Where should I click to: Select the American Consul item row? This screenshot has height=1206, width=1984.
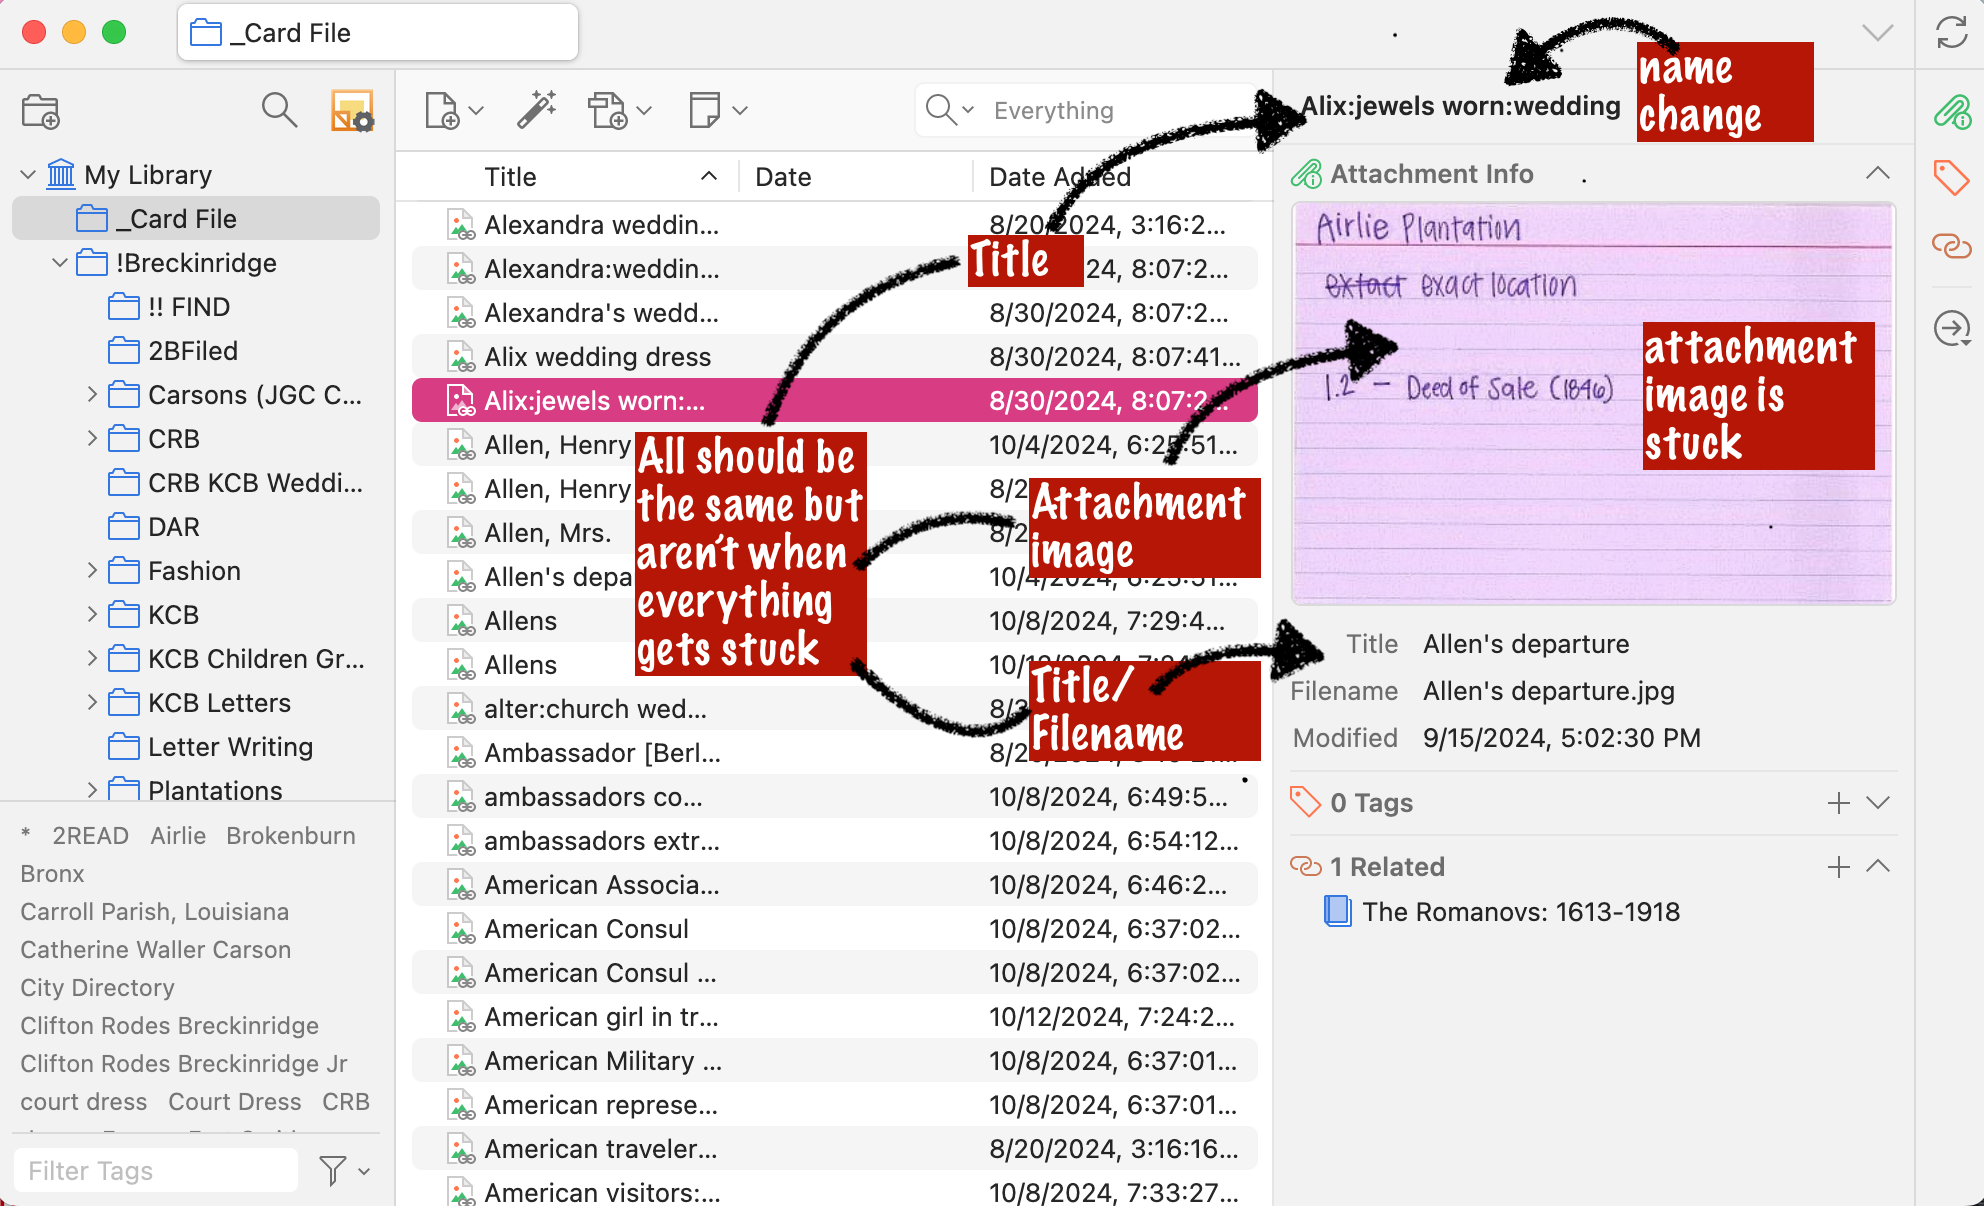586,929
